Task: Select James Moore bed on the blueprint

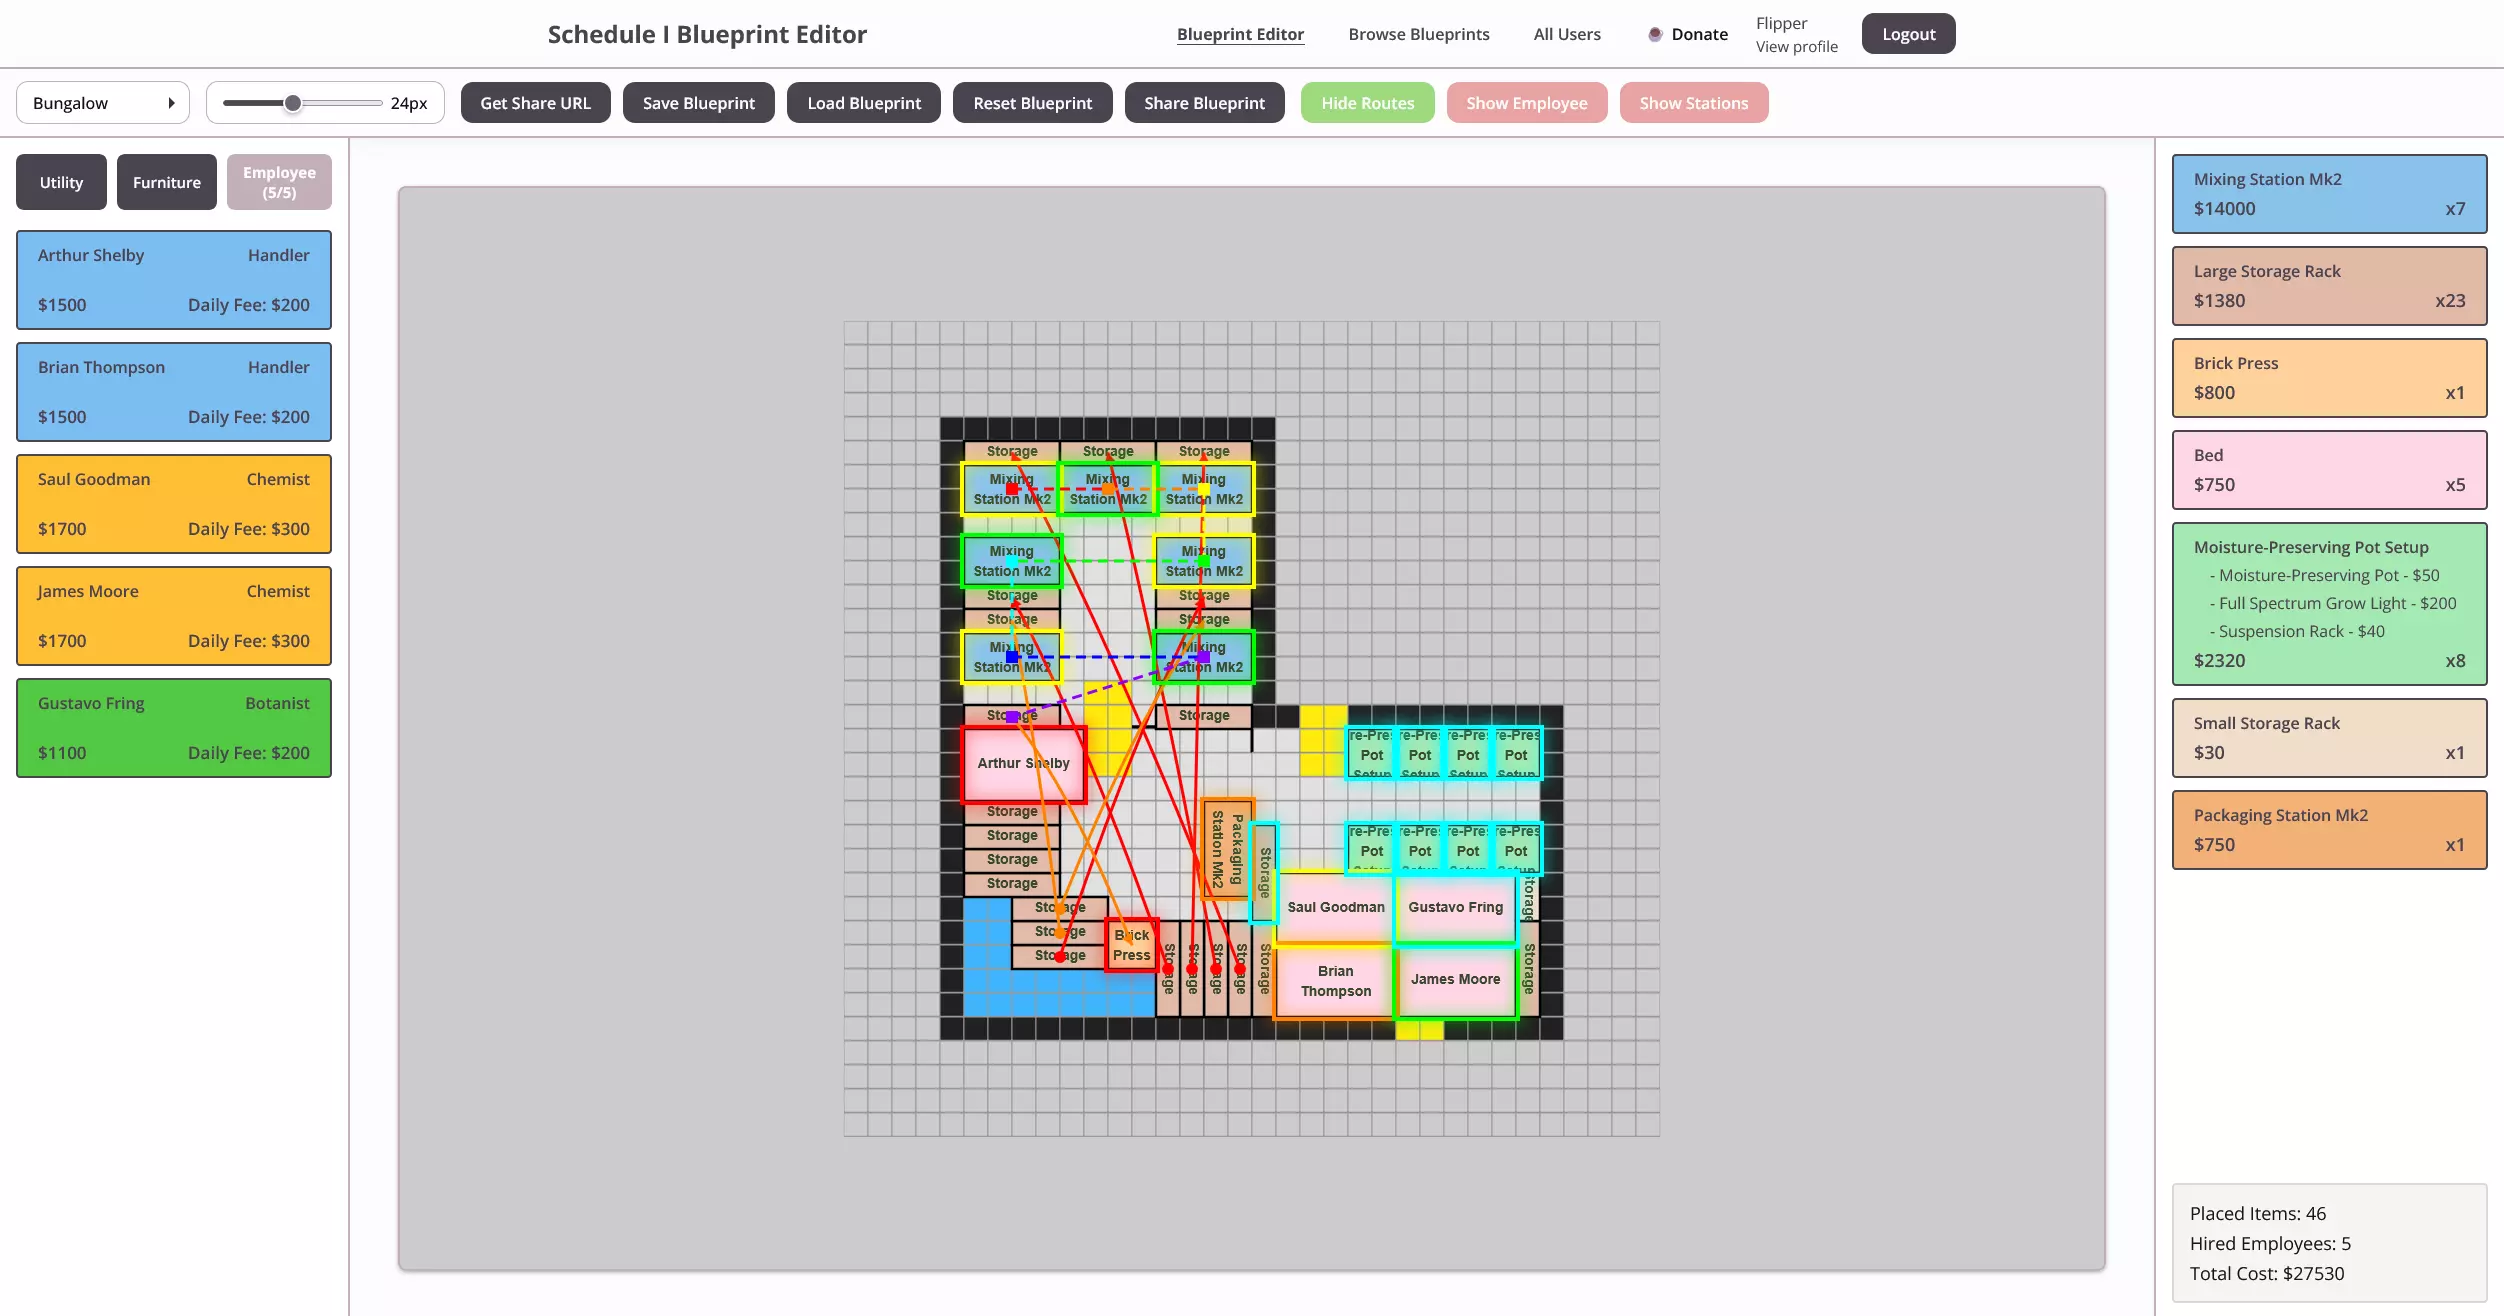Action: 1455,980
